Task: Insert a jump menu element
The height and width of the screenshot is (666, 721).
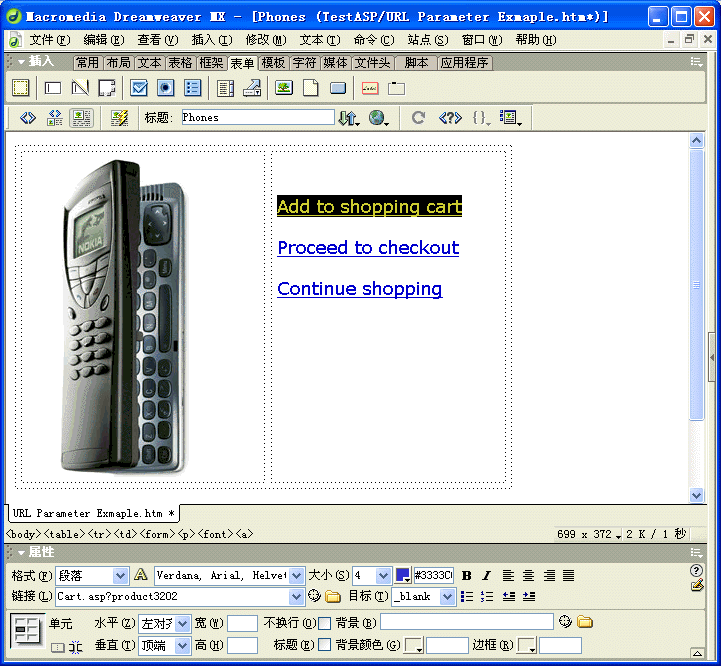Action: tap(252, 88)
